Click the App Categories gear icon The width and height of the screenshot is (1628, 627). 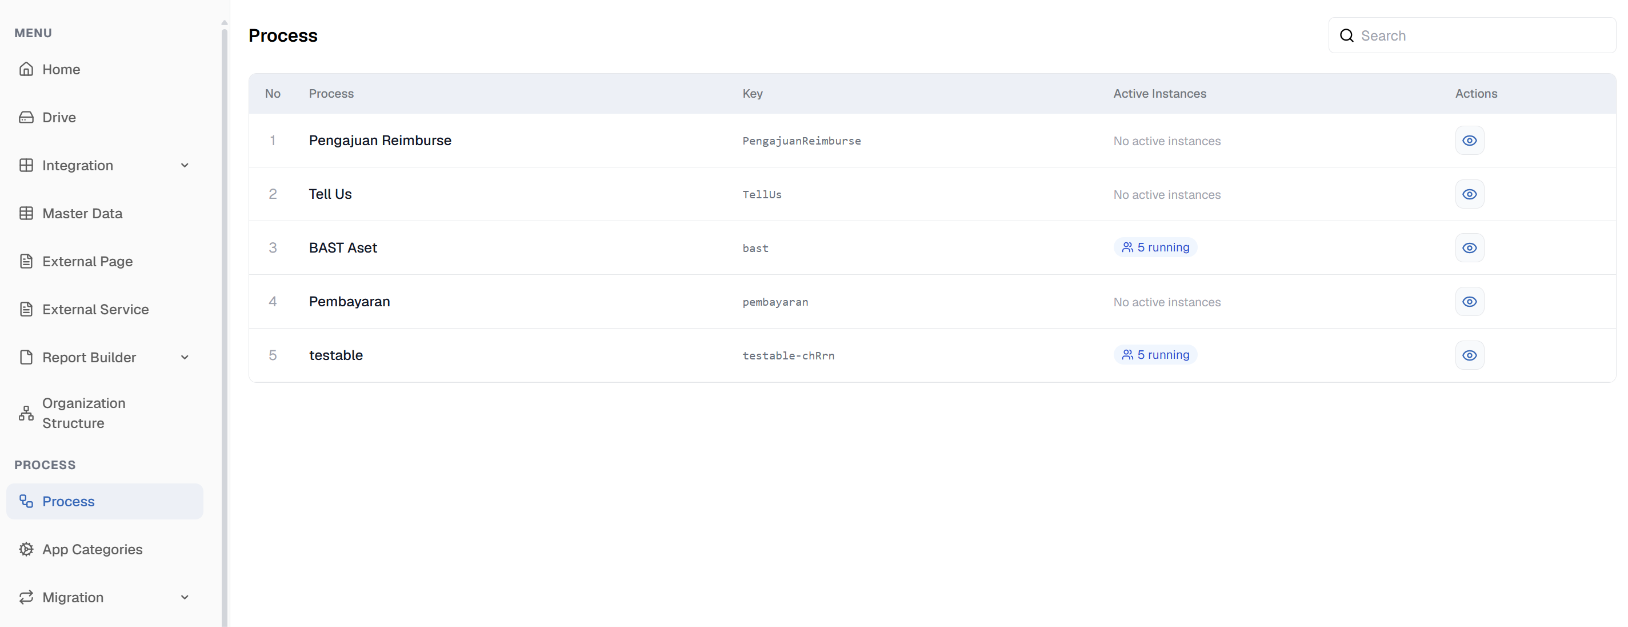[26, 549]
